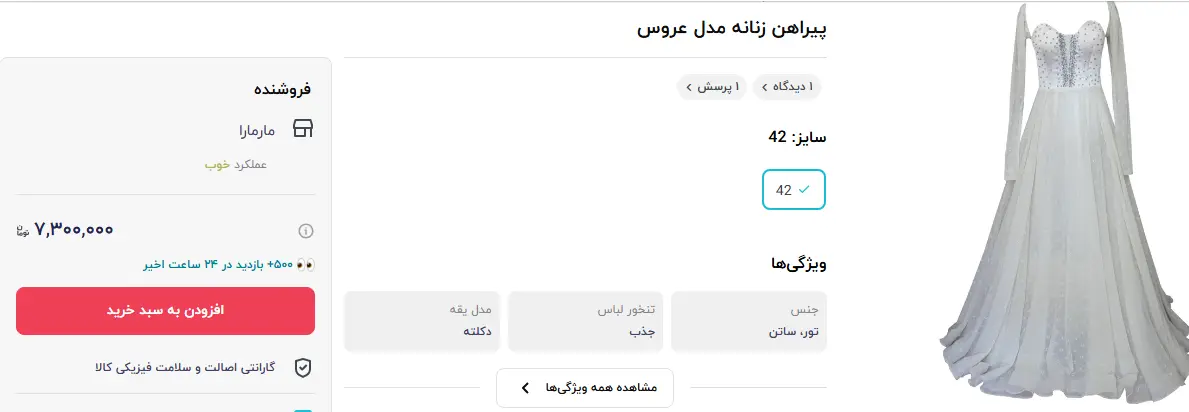This screenshot has height=412, width=1189.
Task: Click the wedding dress product image
Action: click(1063, 200)
